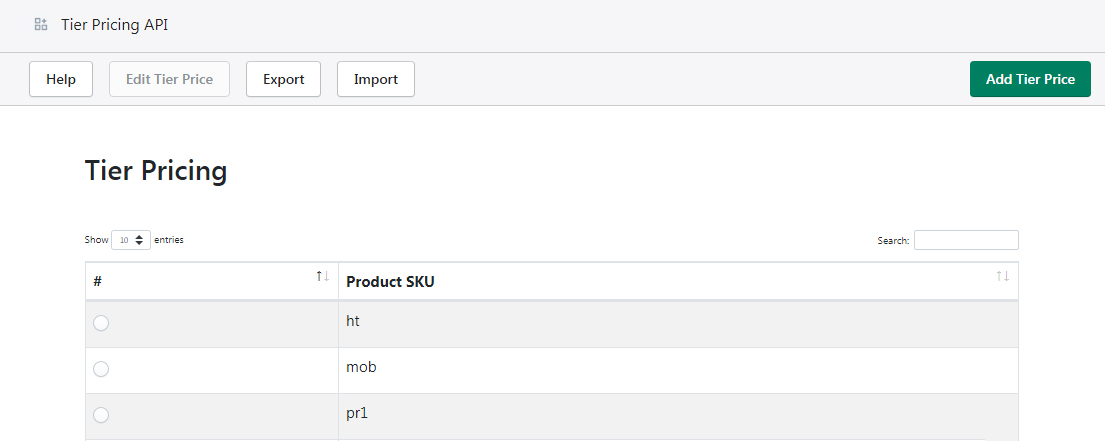Image resolution: width=1105 pixels, height=441 pixels.
Task: Click the app icon beside Tier Pricing API
Action: pyautogui.click(x=41, y=24)
